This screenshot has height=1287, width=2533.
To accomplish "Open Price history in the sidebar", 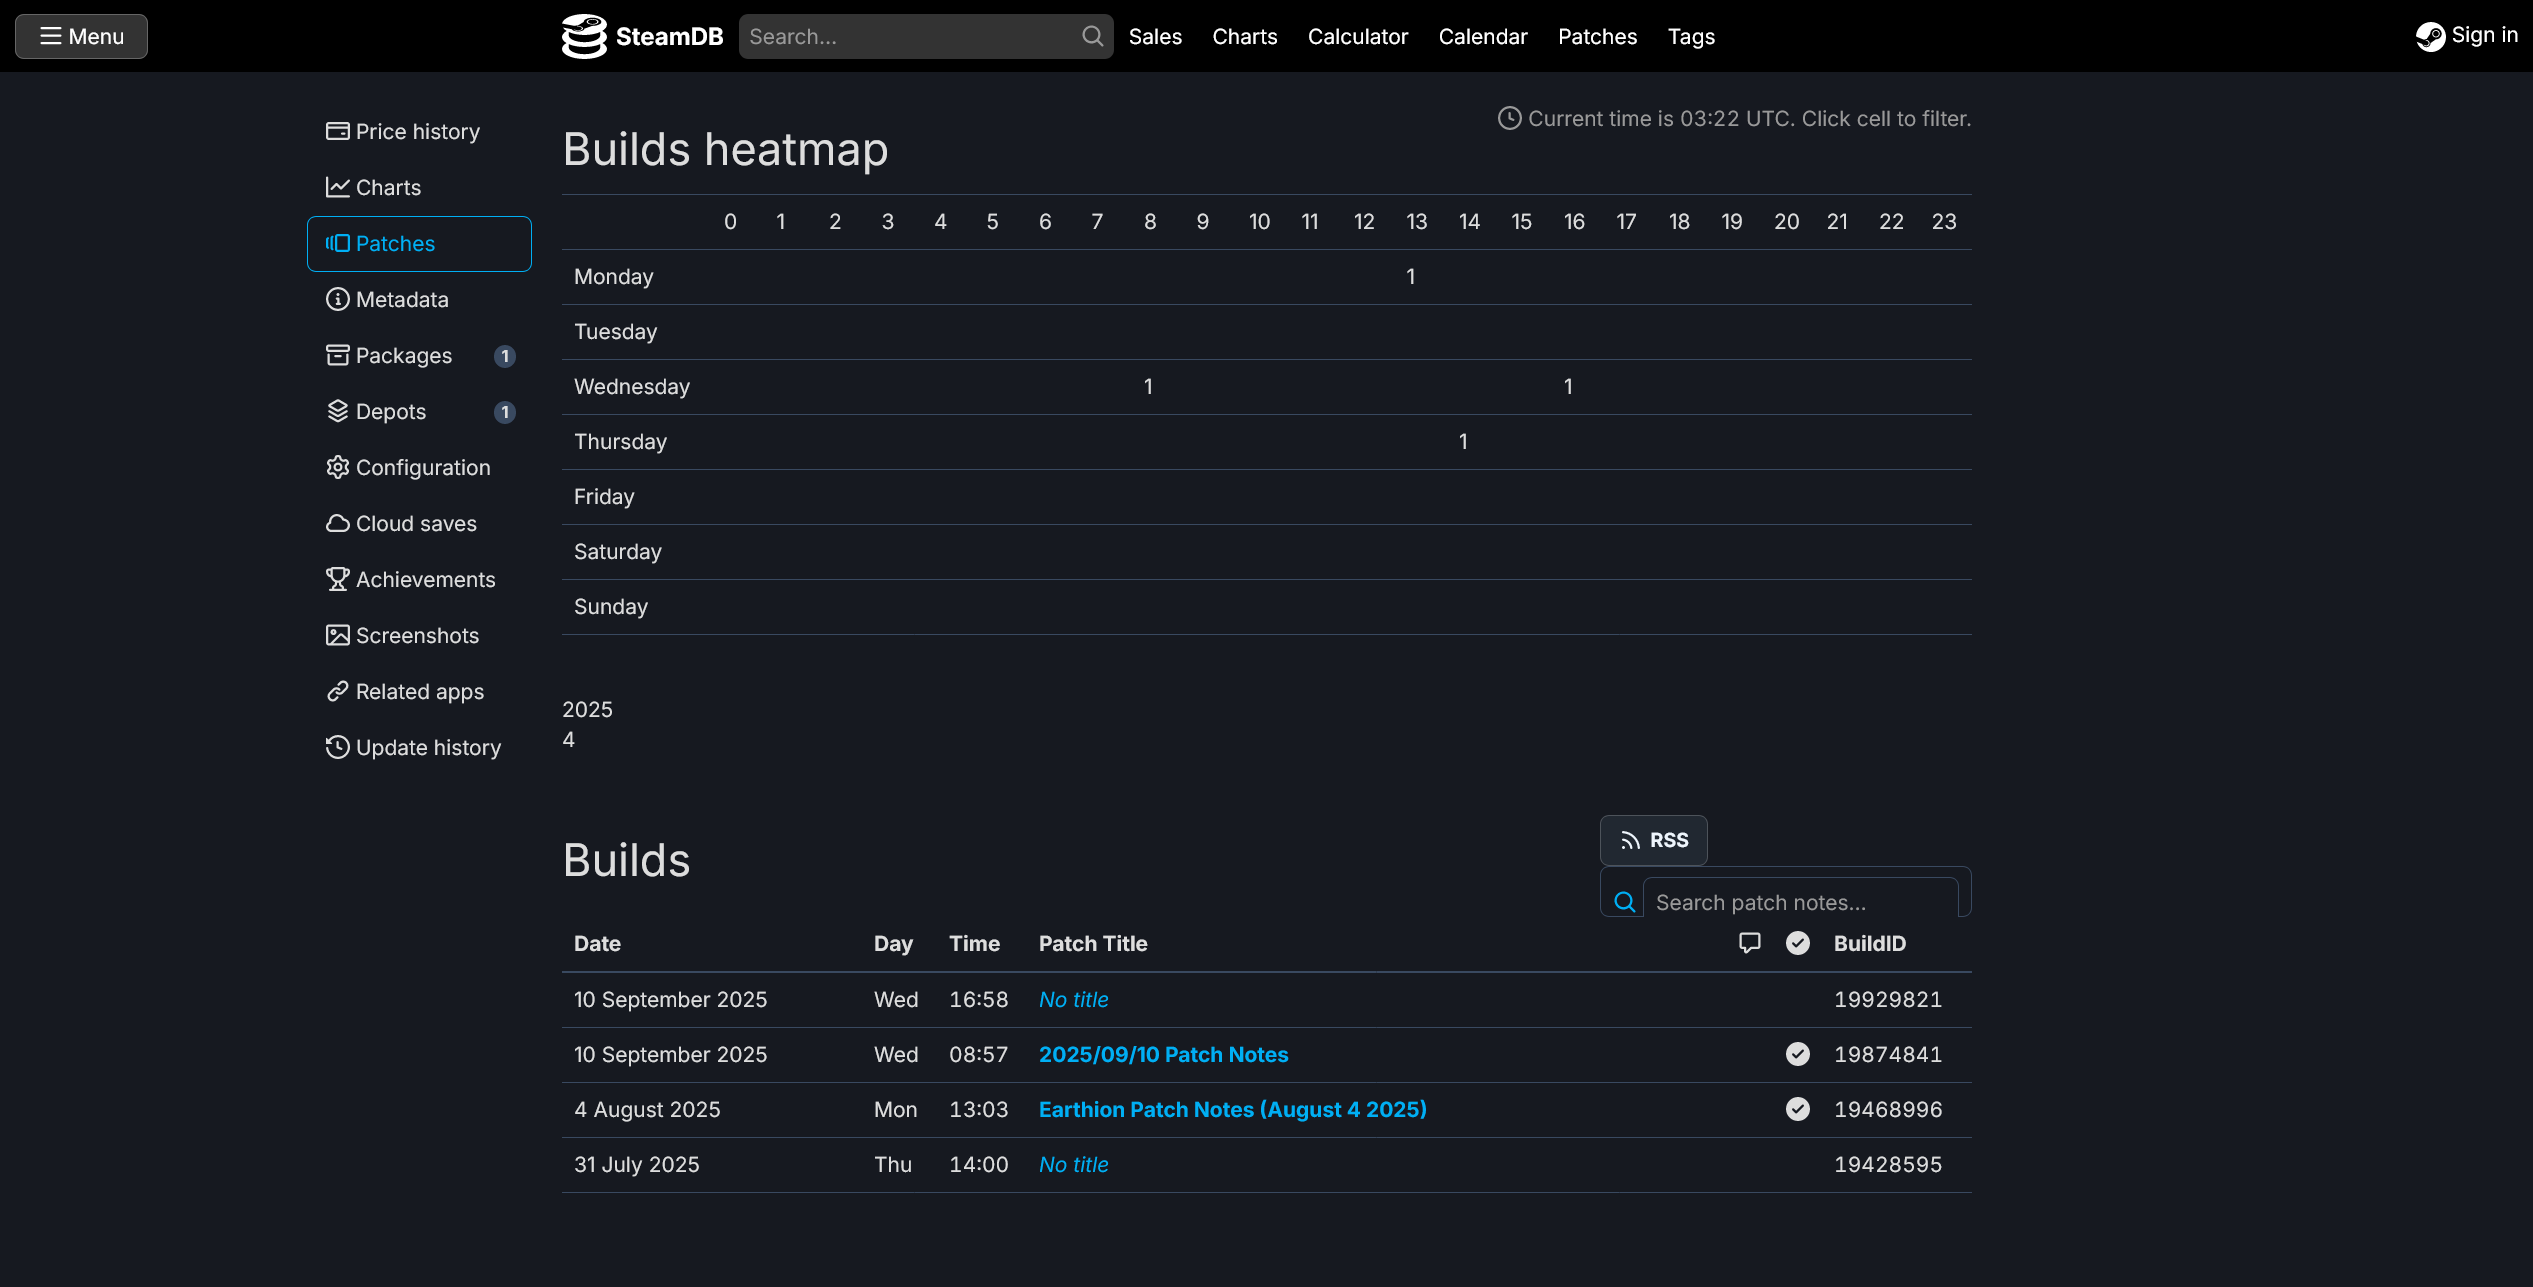I will (x=418, y=132).
